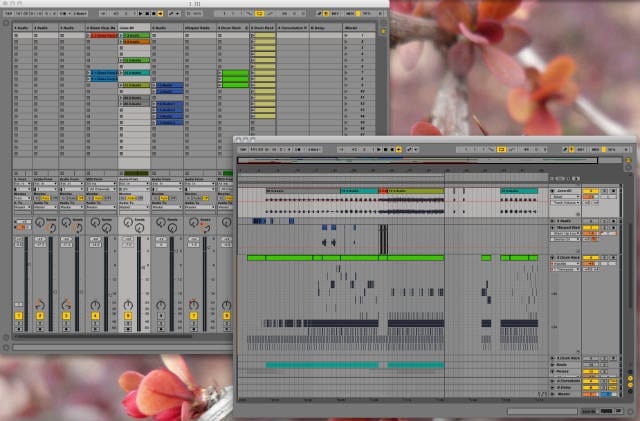The image size is (640, 421).
Task: Start playback in the Arrangement window
Action: 379,150
